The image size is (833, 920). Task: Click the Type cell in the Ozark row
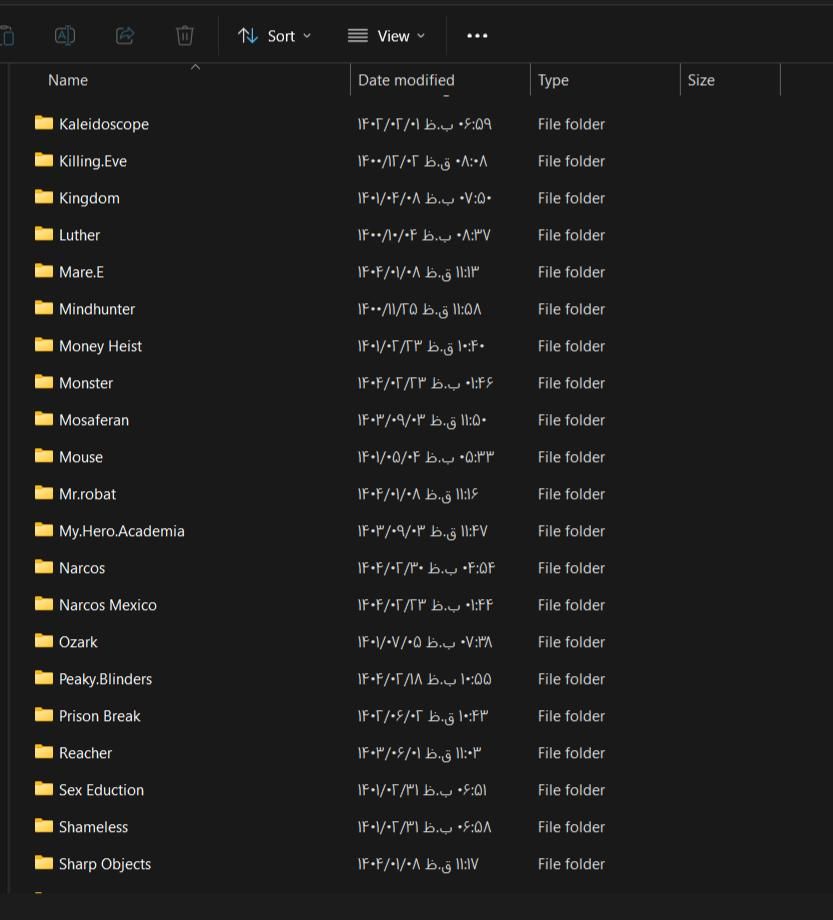click(571, 642)
